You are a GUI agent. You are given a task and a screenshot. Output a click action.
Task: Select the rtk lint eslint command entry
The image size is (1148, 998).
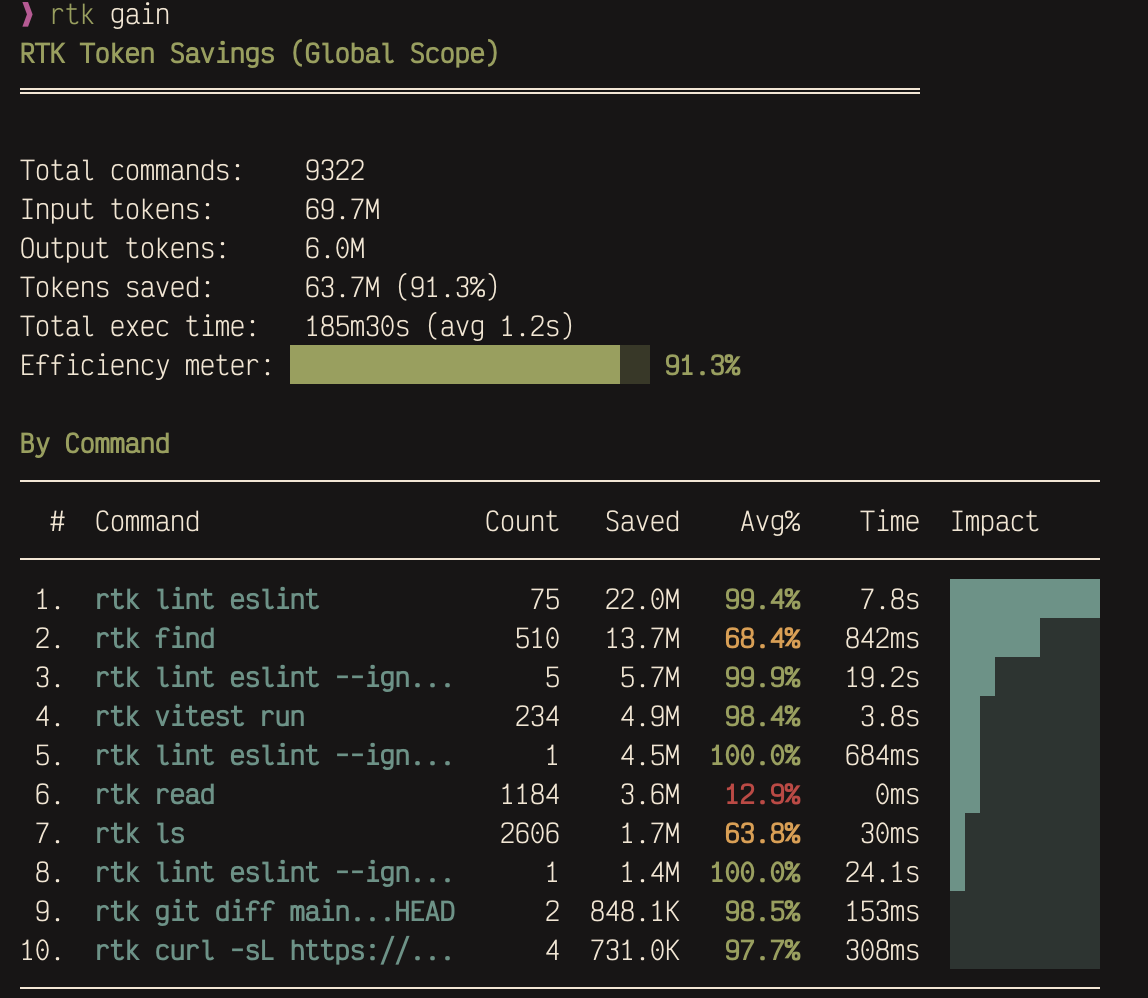point(207,599)
